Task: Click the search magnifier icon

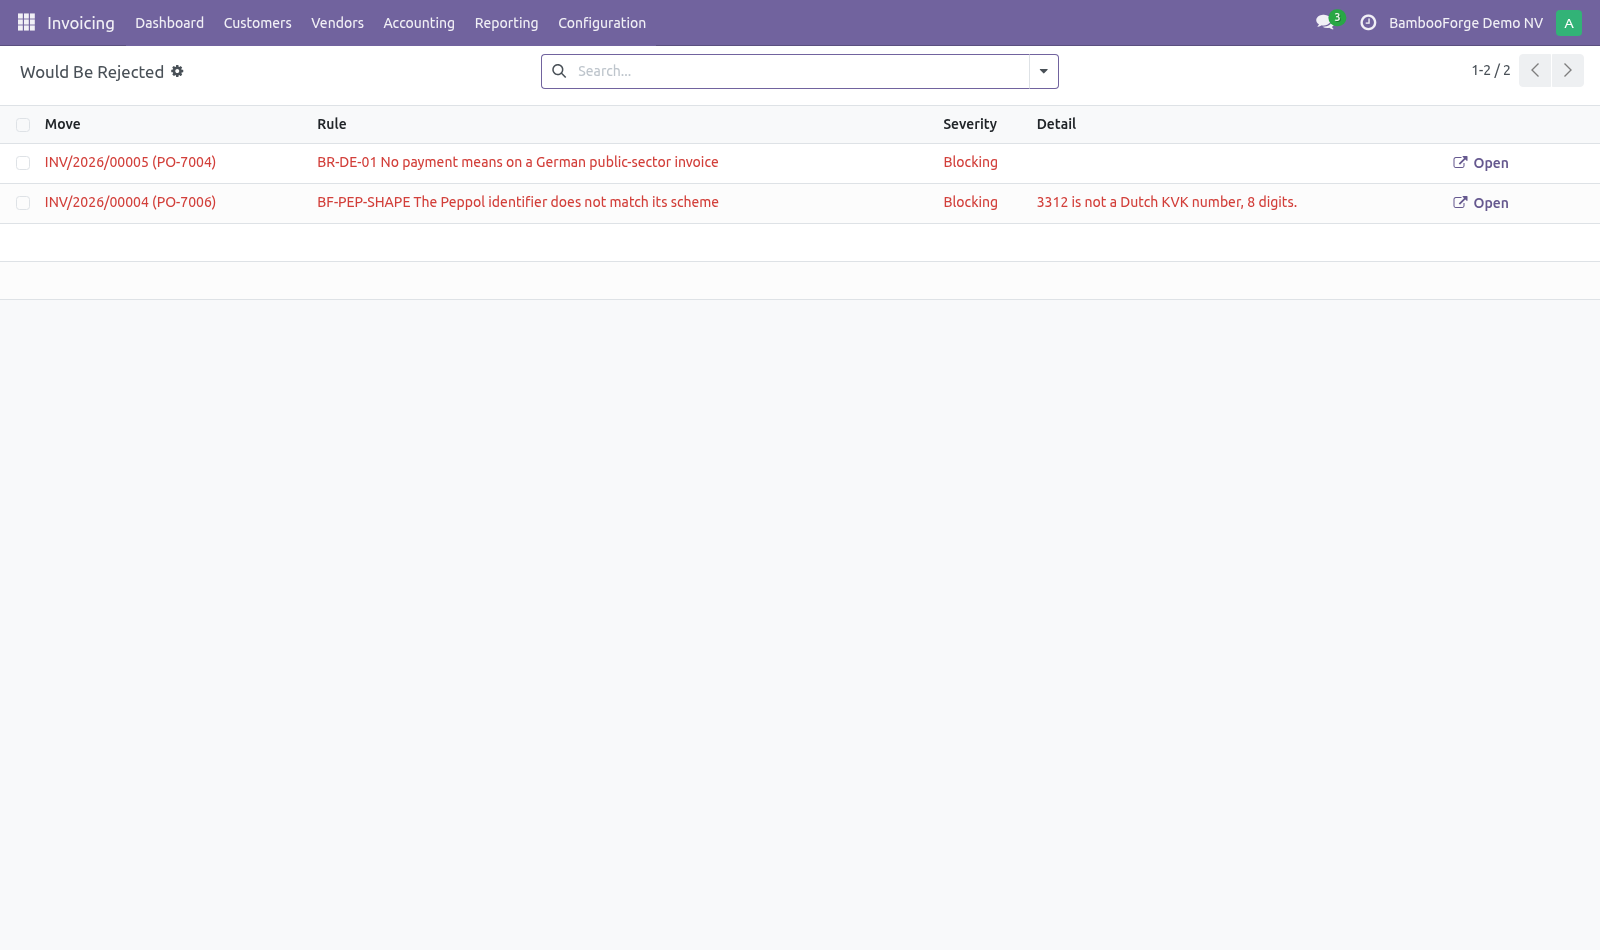Action: [x=559, y=71]
